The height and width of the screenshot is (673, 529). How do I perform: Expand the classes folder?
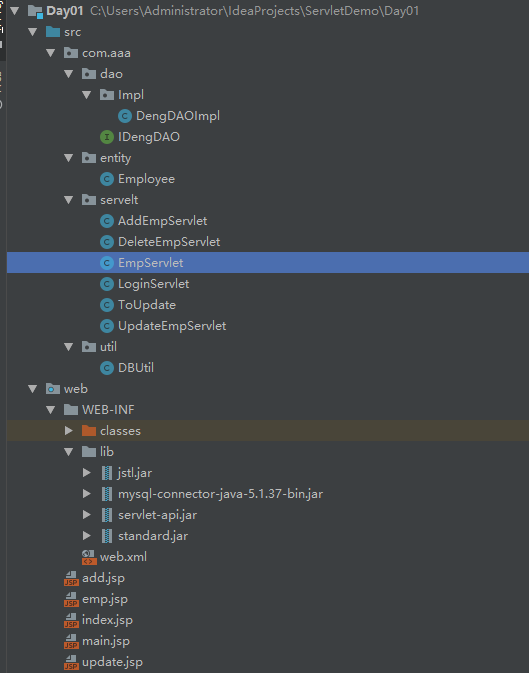tap(69, 430)
